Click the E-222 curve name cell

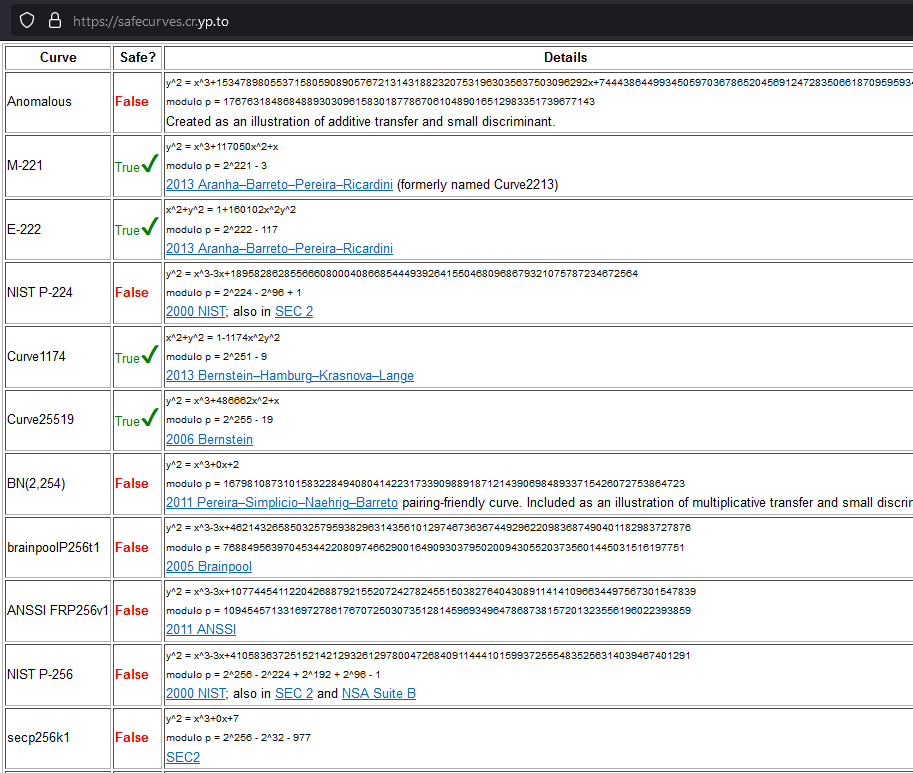(58, 229)
